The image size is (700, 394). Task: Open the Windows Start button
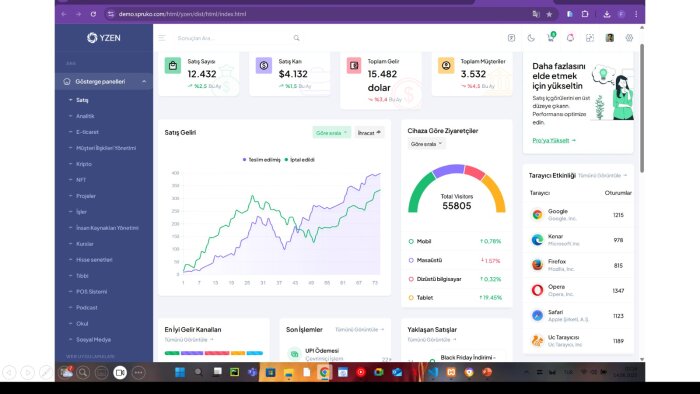point(180,372)
